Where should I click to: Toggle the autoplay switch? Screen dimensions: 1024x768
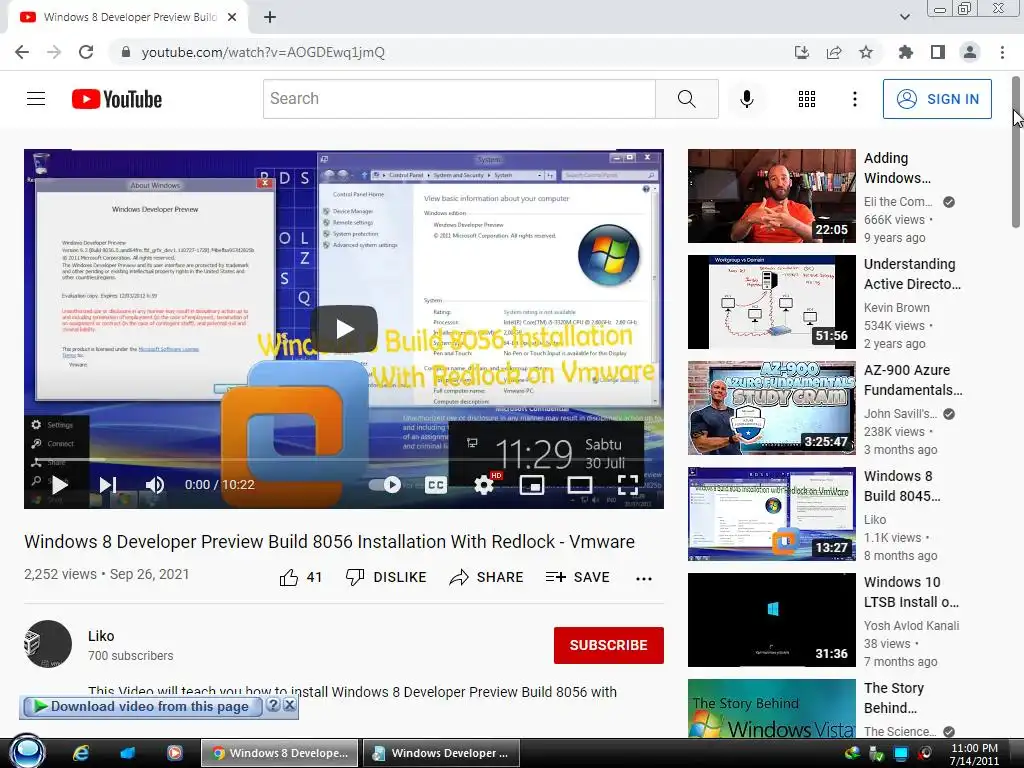tap(385, 485)
